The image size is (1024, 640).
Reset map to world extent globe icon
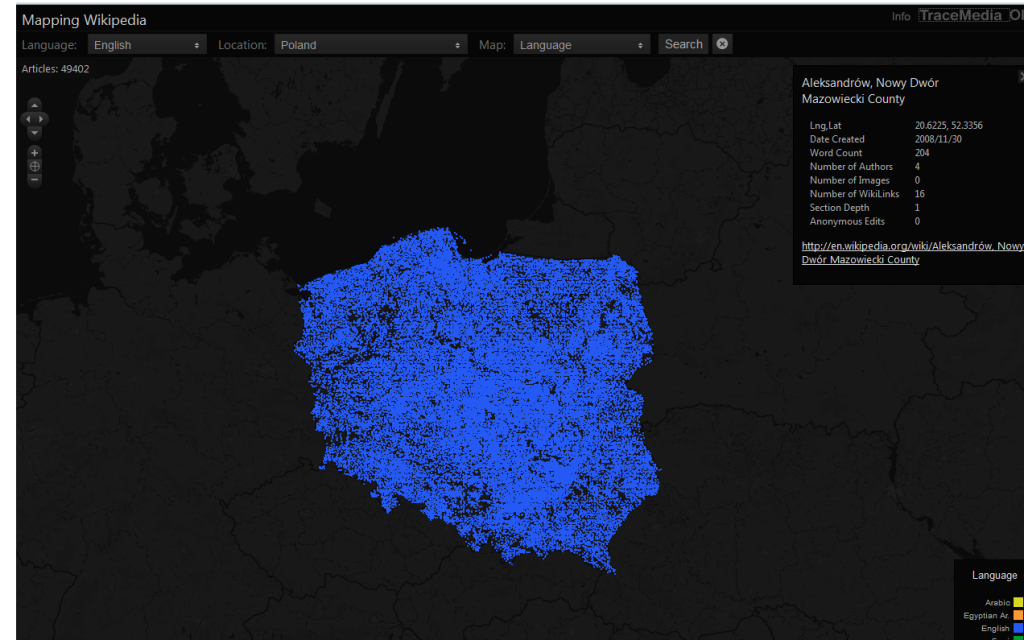point(35,166)
